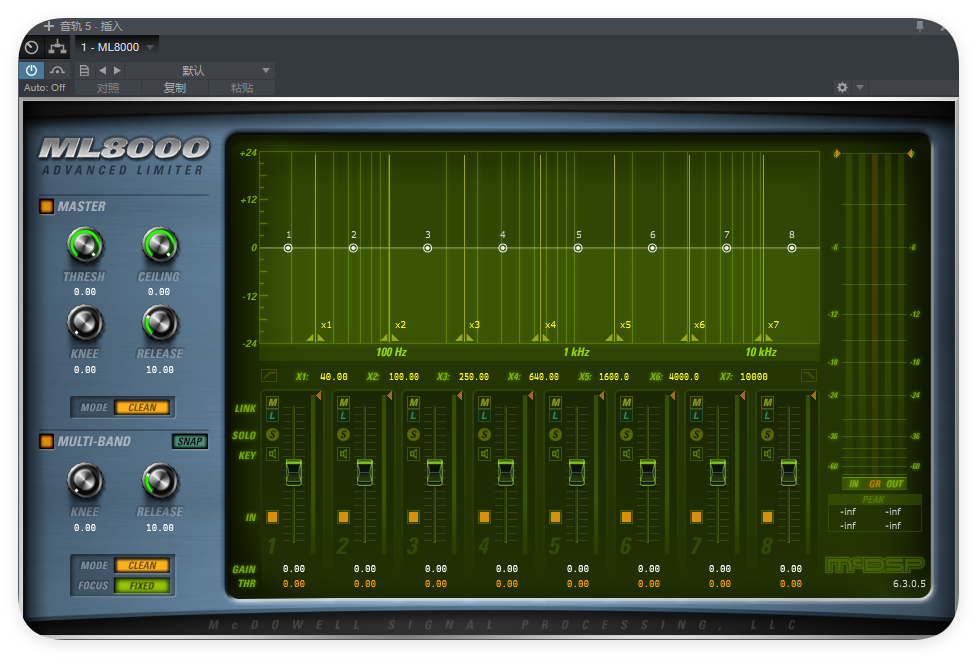Click band 8 key listen speaker icon
This screenshot has width=977, height=658.
coord(768,454)
